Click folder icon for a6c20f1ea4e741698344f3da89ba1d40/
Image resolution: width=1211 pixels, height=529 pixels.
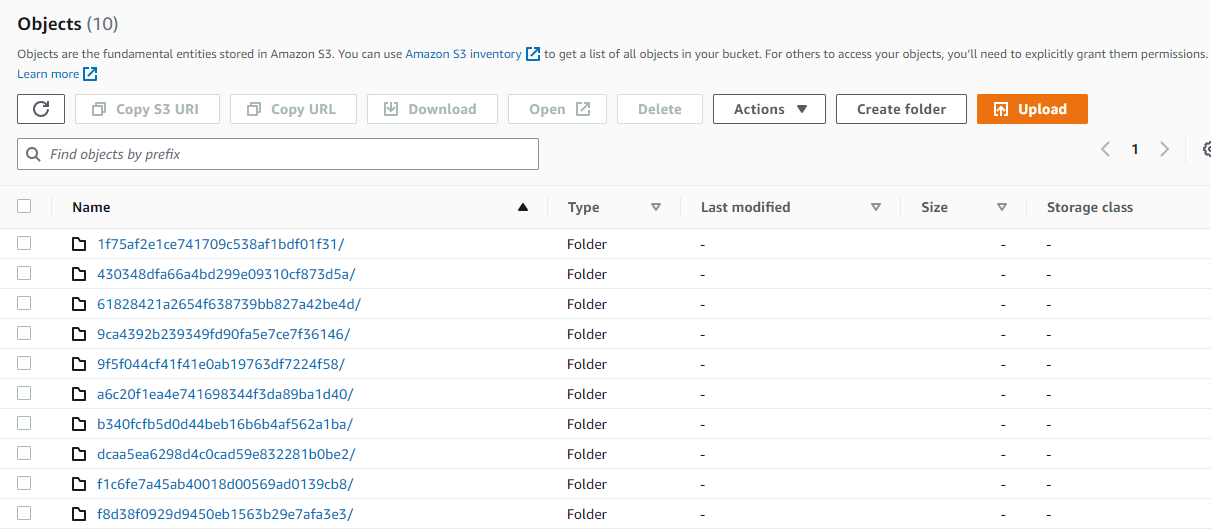tap(79, 394)
